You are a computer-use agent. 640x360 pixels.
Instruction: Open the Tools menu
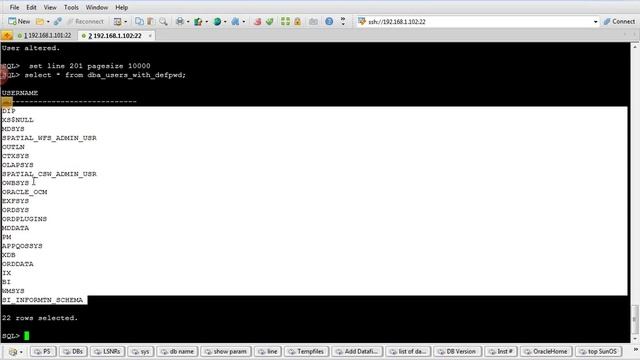tap(71, 7)
